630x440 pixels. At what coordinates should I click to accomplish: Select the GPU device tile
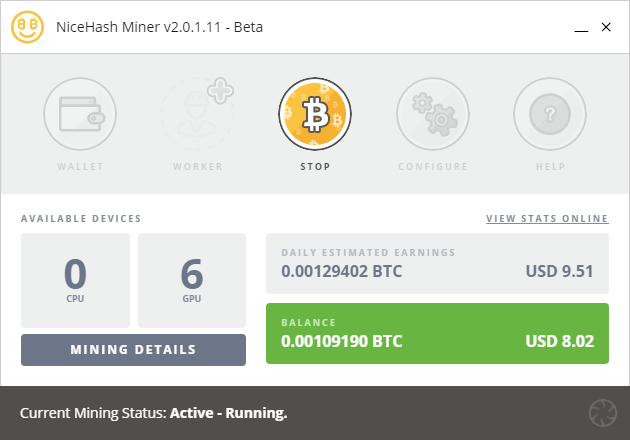[x=192, y=280]
